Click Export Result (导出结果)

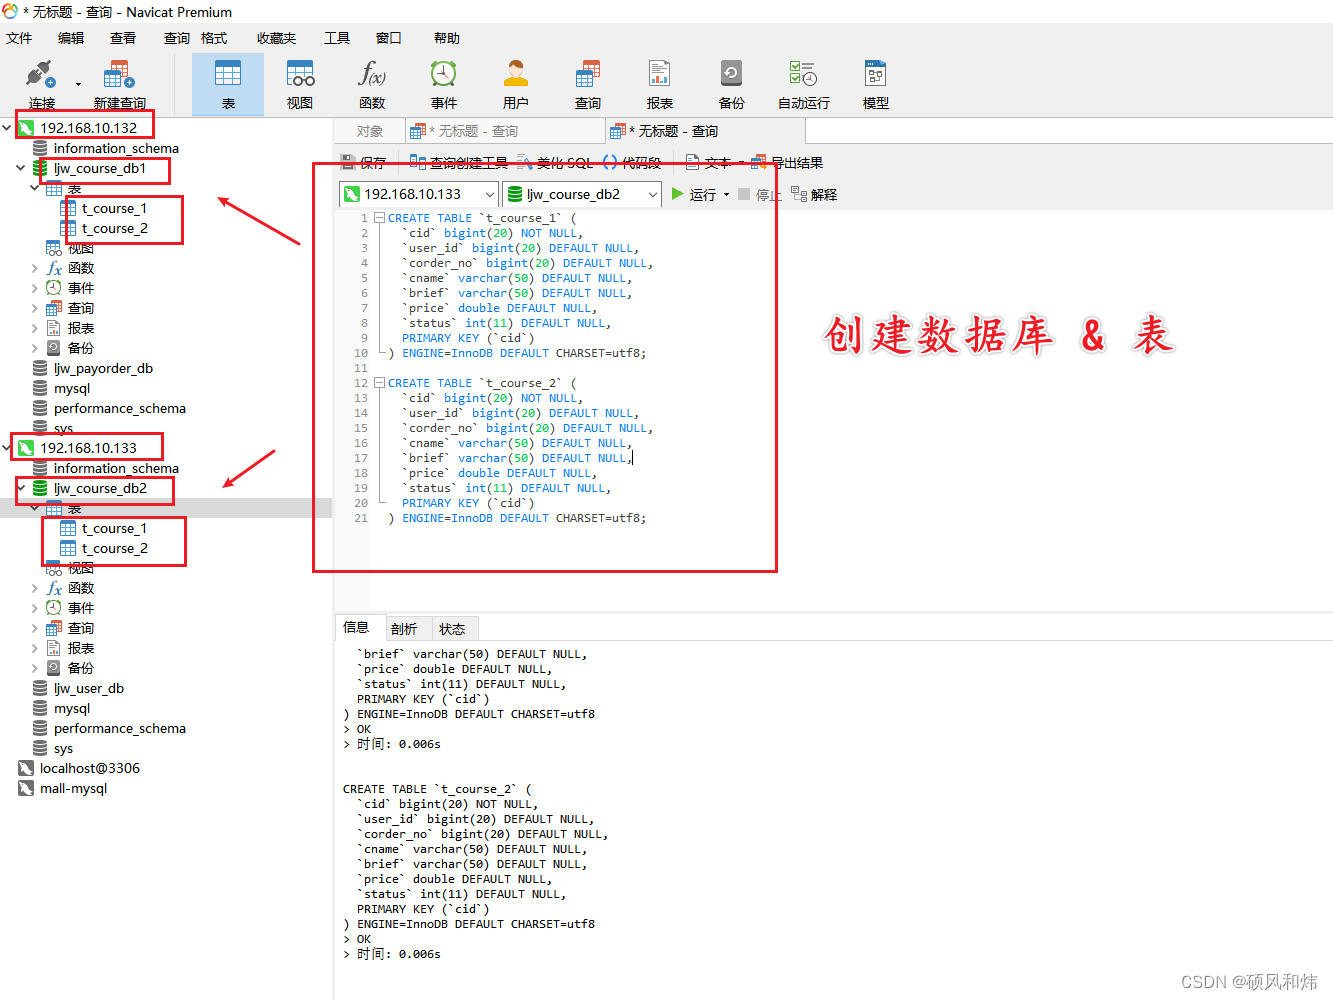[x=787, y=163]
